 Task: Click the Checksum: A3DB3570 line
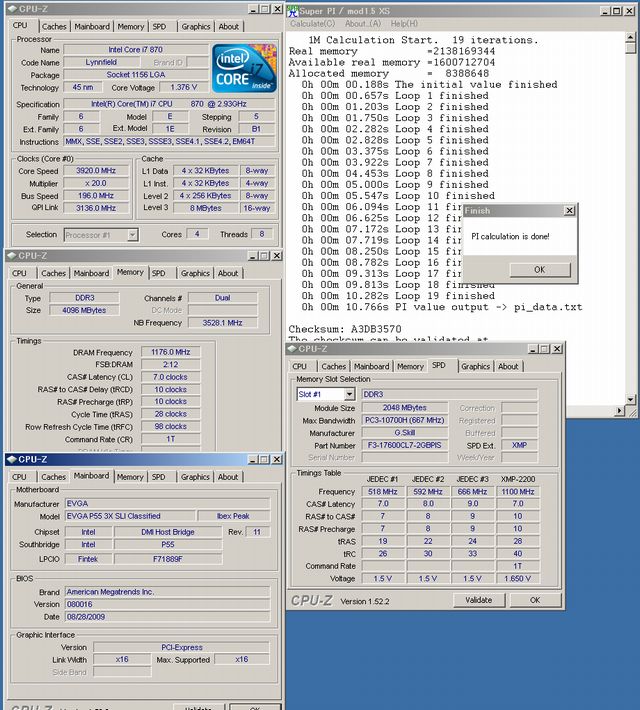(345, 329)
